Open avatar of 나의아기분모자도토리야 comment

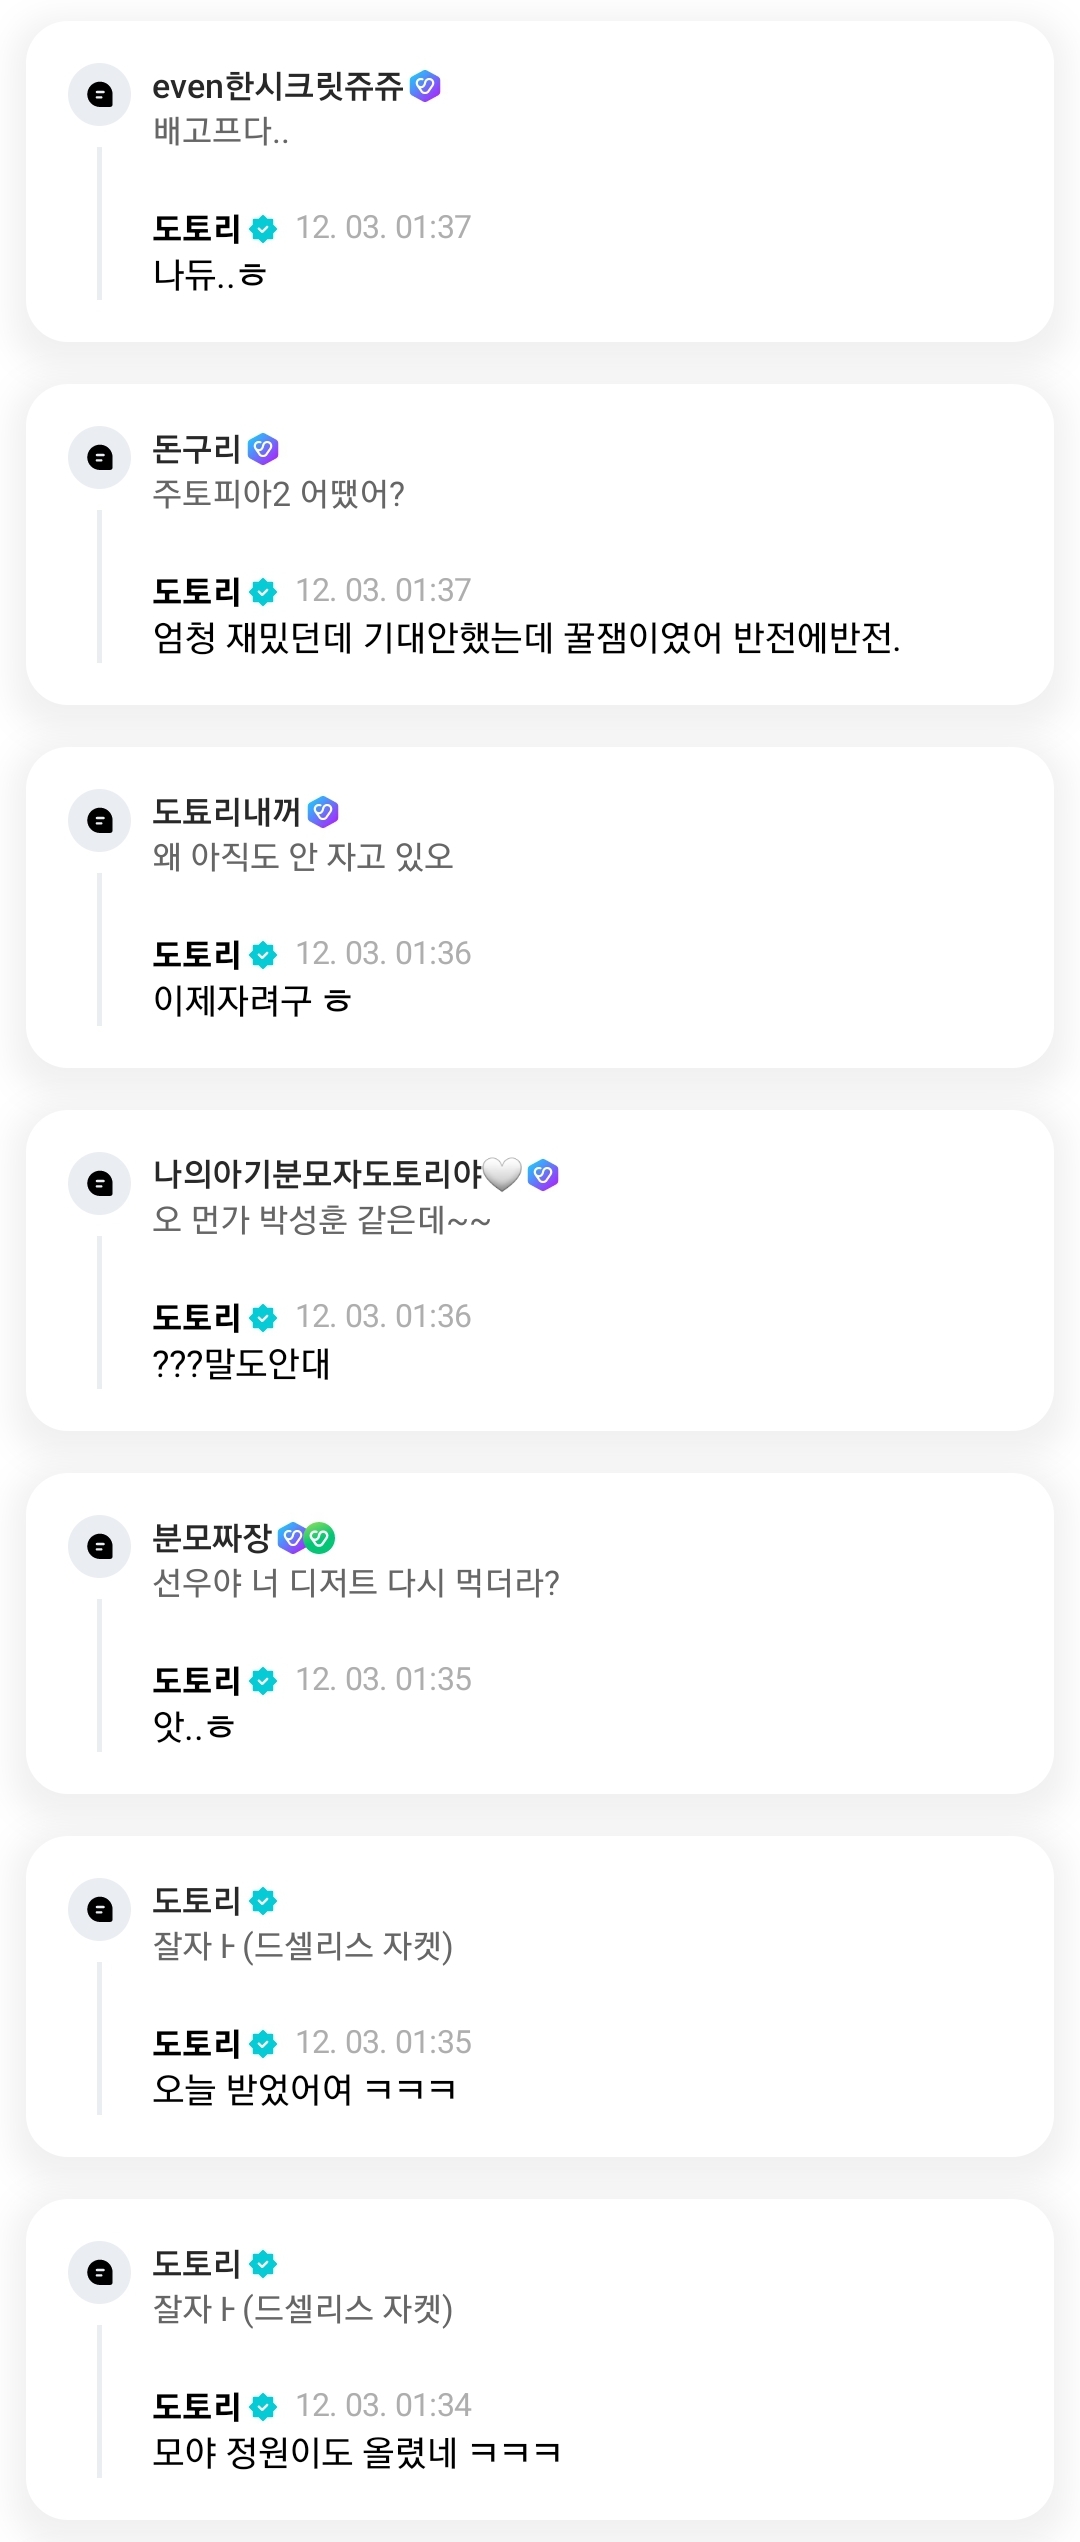pos(99,1184)
